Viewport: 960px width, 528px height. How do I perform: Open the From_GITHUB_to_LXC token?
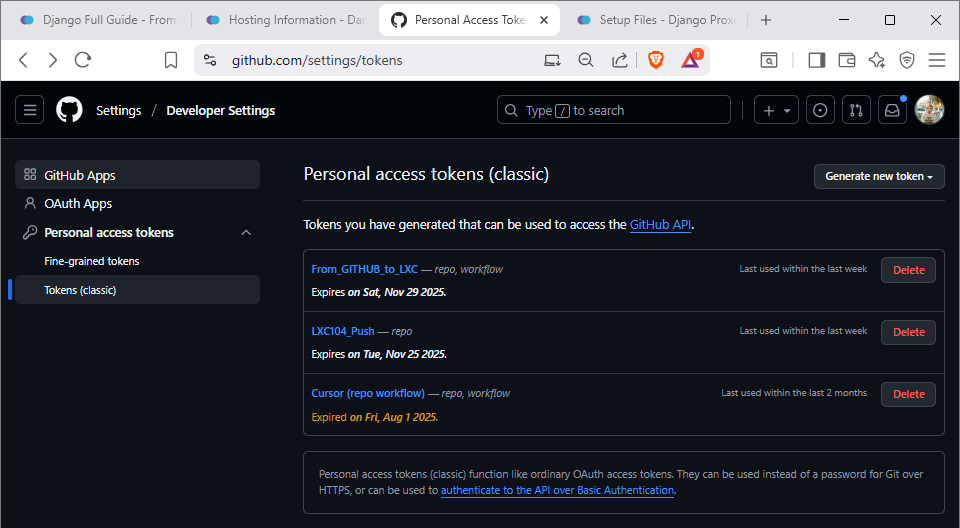click(x=364, y=270)
